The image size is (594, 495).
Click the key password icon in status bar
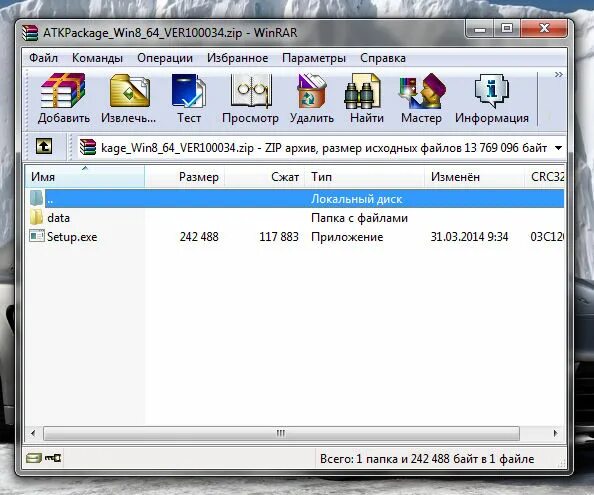tap(53, 458)
